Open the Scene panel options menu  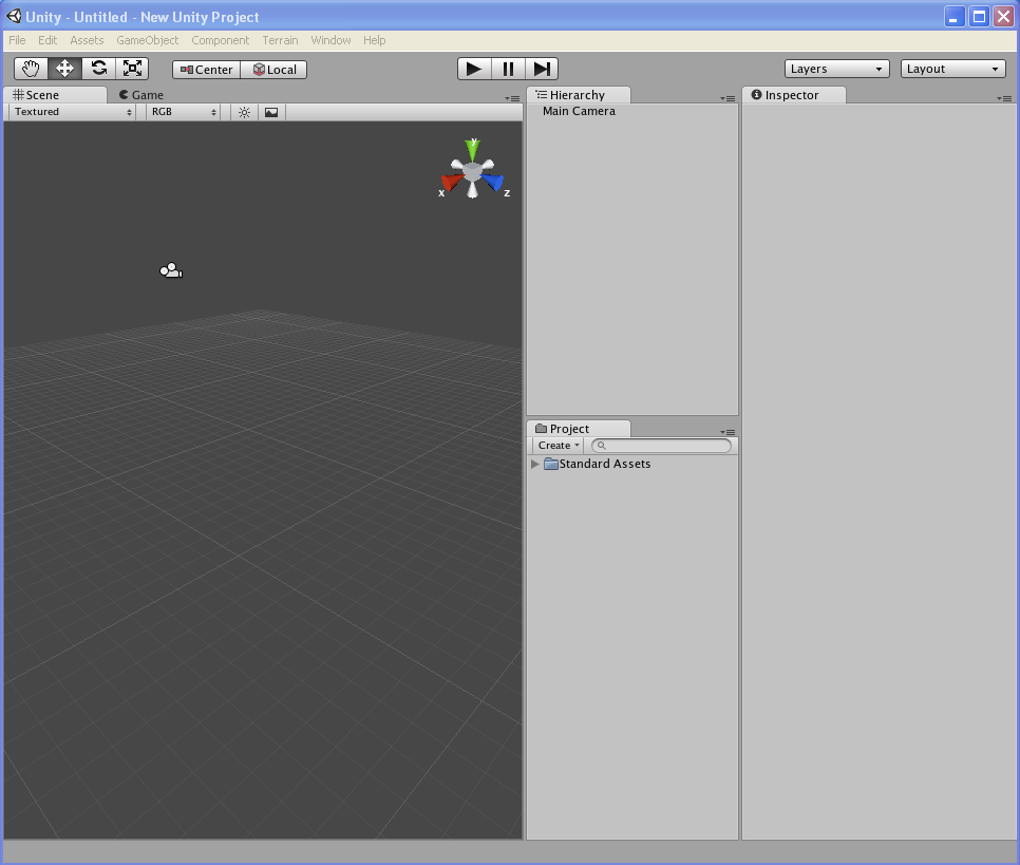512,98
